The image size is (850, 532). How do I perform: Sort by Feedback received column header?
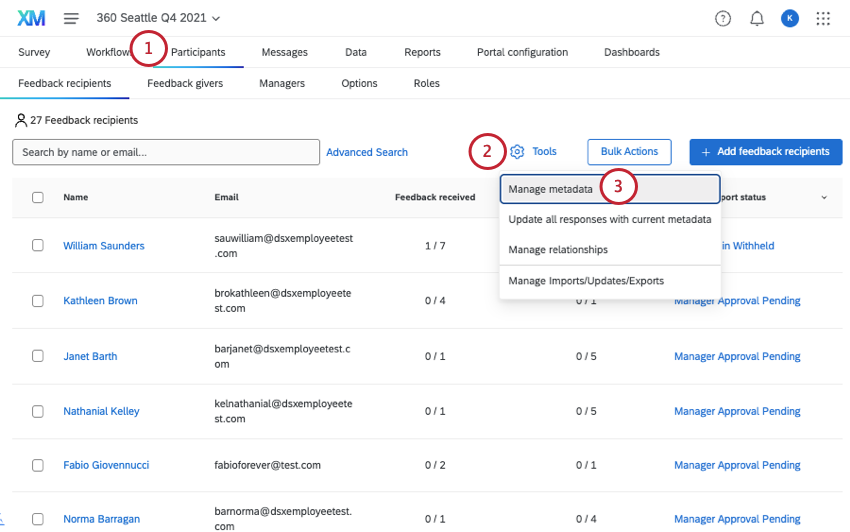pyautogui.click(x=435, y=197)
